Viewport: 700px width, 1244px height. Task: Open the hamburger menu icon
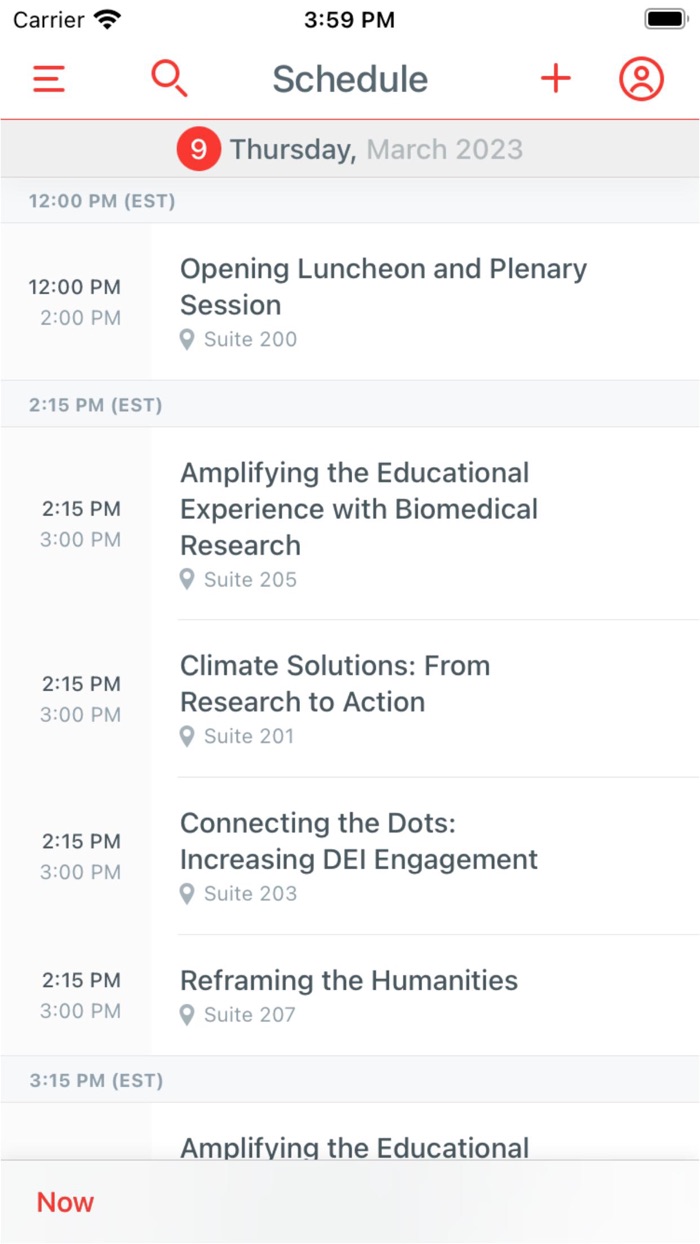[49, 79]
